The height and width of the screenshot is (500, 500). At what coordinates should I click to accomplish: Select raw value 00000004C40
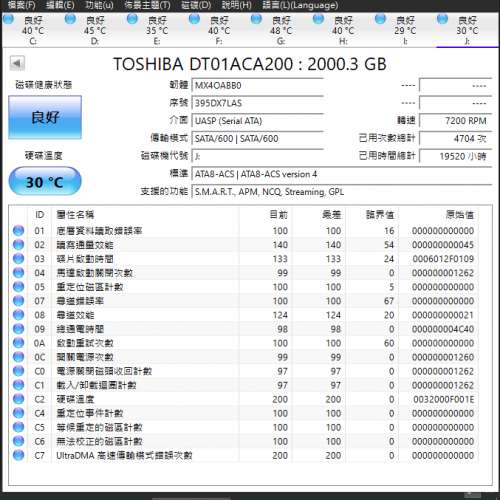pos(443,329)
